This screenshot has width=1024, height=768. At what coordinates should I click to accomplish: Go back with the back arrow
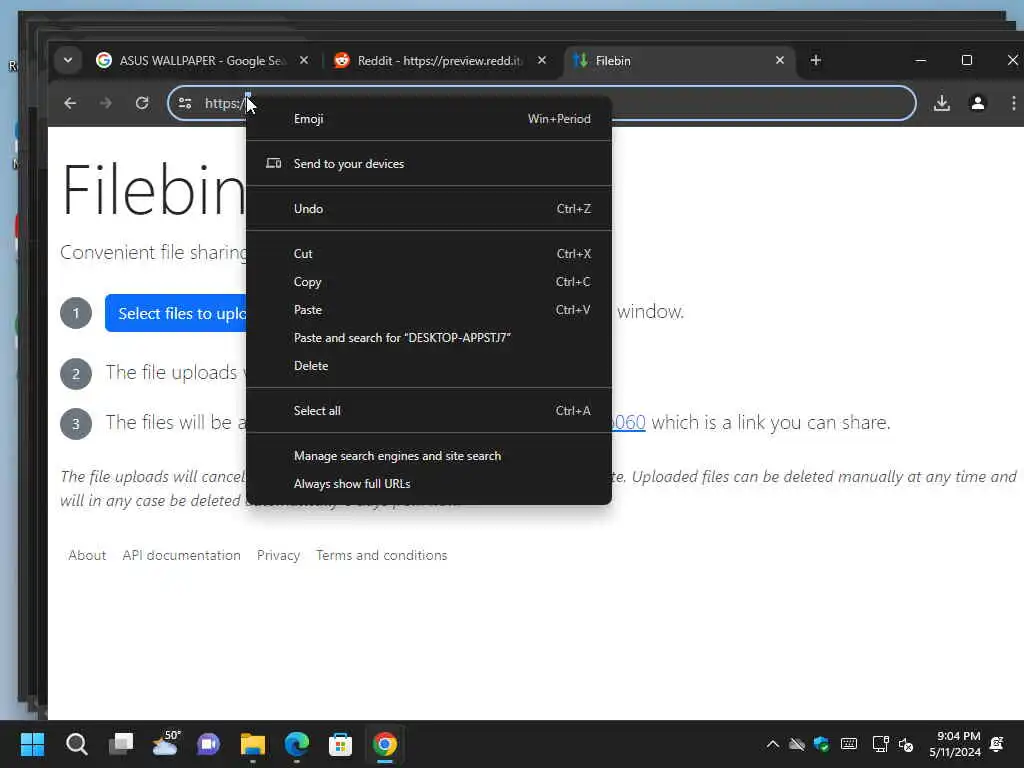(x=70, y=103)
